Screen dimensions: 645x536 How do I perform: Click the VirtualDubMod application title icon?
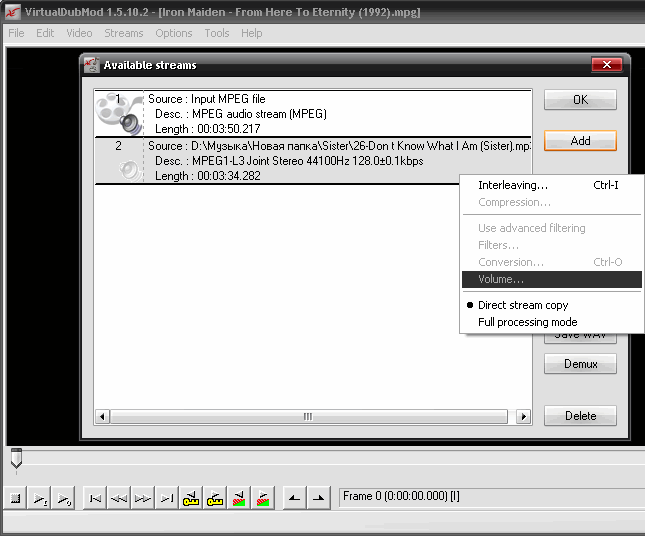[x=12, y=12]
